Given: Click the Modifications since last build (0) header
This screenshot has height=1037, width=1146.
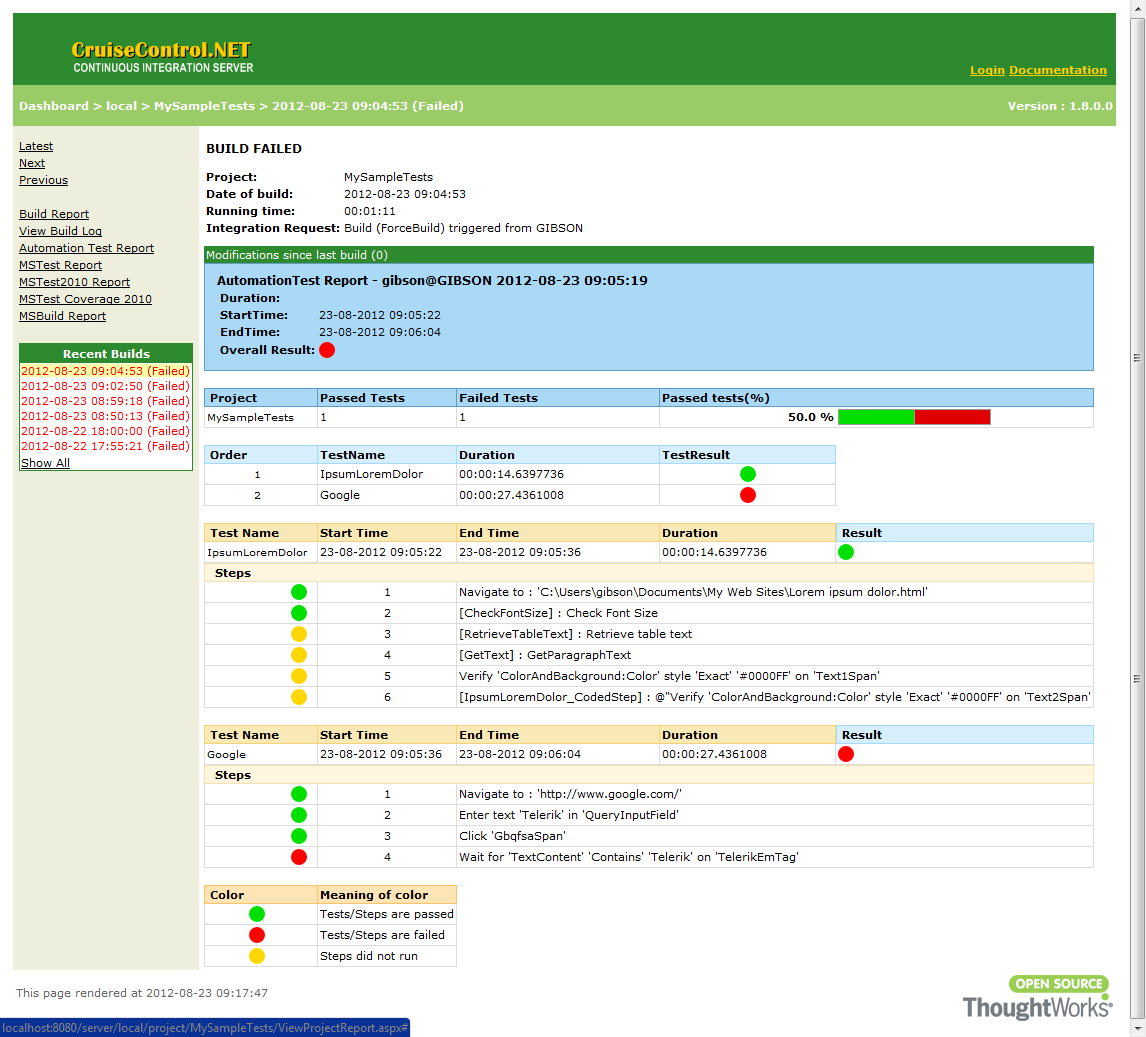Looking at the screenshot, I should [x=649, y=255].
